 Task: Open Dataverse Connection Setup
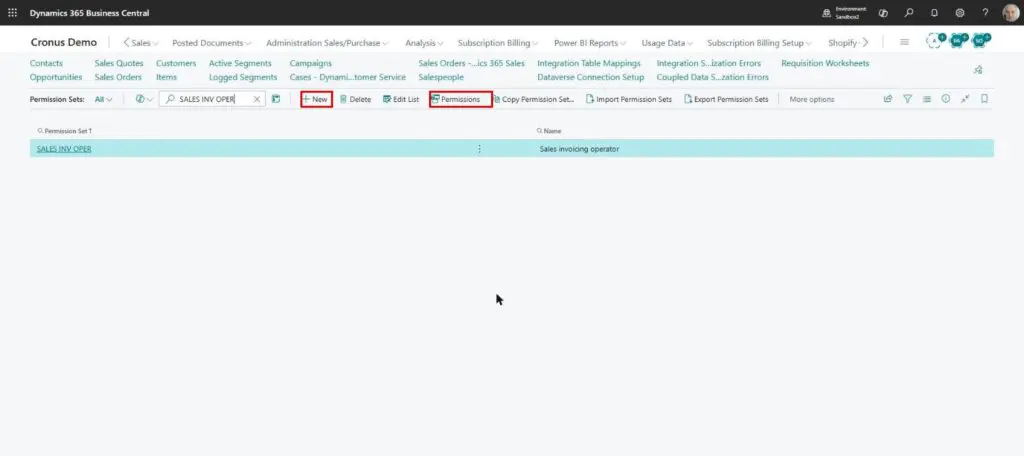590,77
